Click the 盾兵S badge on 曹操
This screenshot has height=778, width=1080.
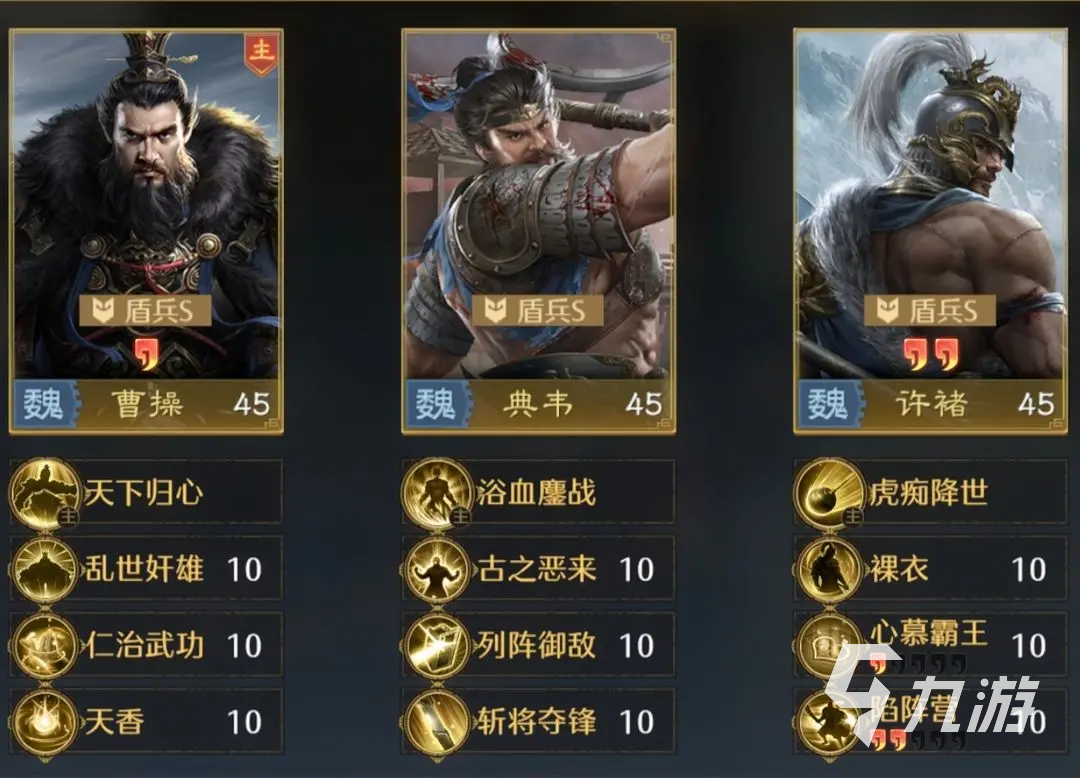tap(145, 311)
